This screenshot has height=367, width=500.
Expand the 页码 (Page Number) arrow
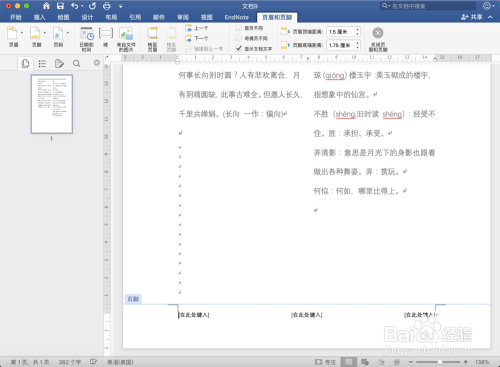click(x=68, y=33)
